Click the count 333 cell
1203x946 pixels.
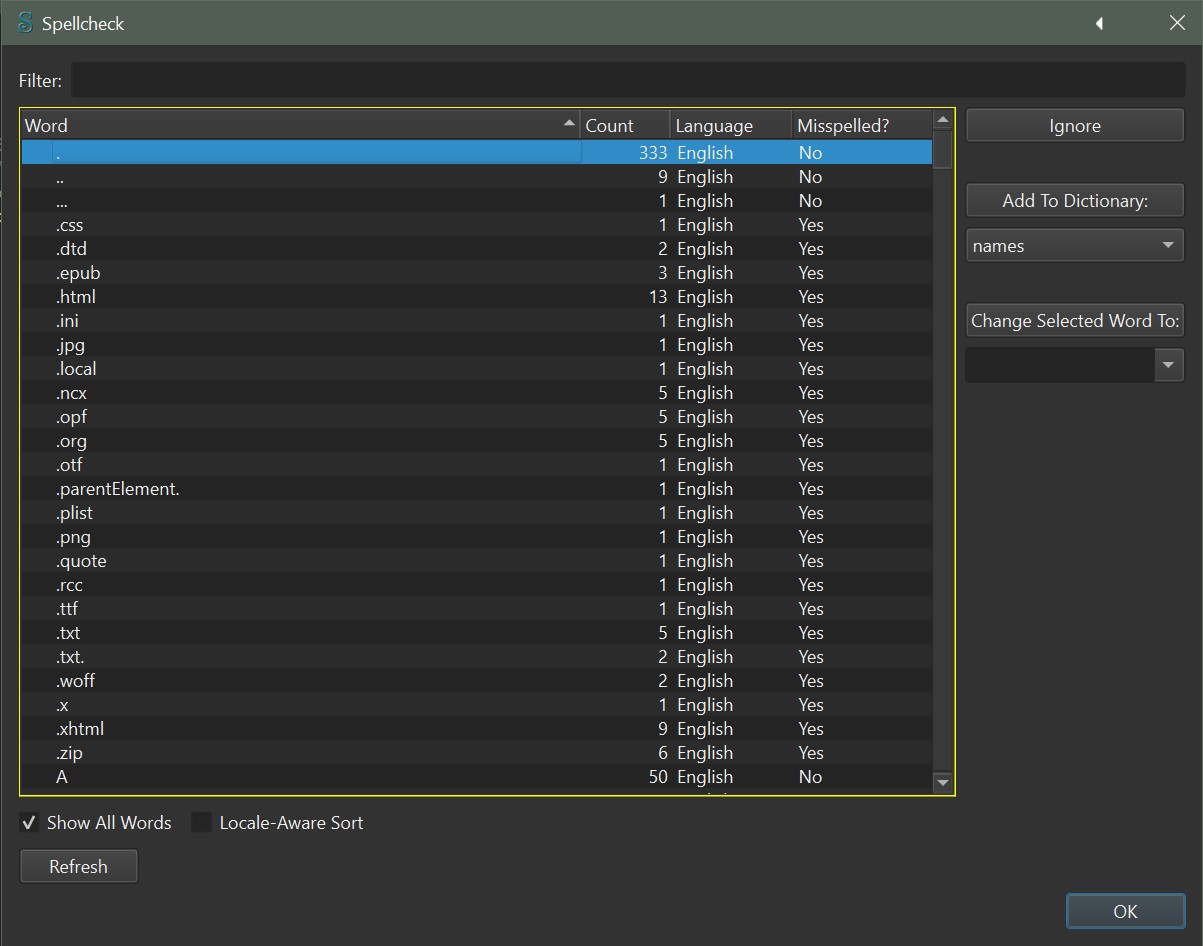(626, 153)
